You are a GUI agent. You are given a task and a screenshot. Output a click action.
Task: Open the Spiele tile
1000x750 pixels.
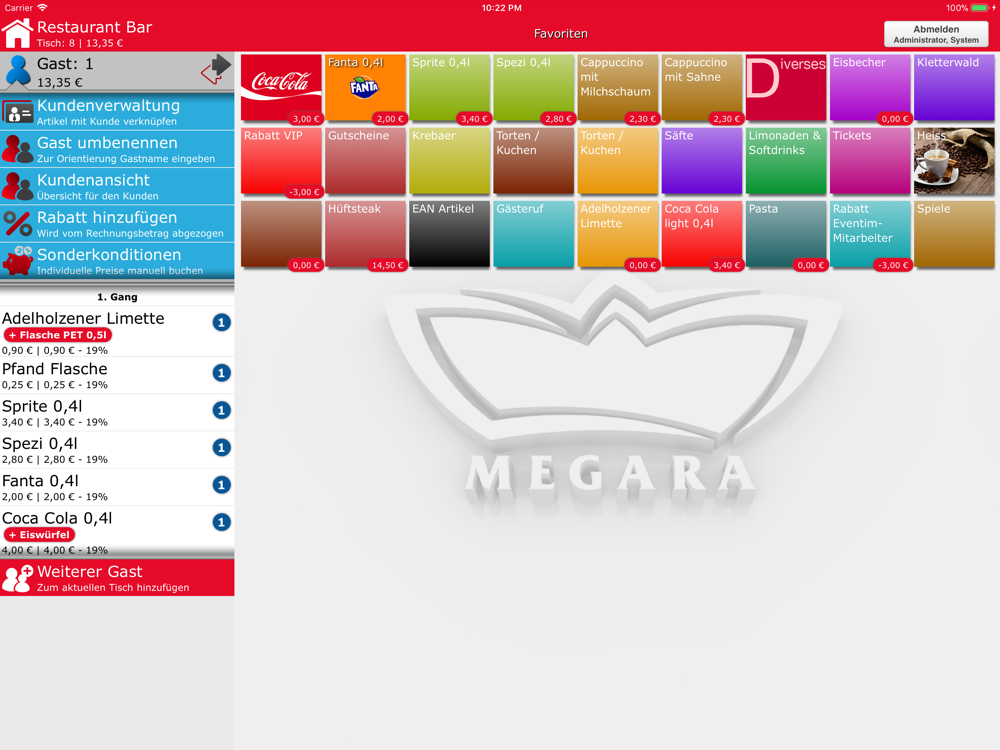click(x=954, y=234)
